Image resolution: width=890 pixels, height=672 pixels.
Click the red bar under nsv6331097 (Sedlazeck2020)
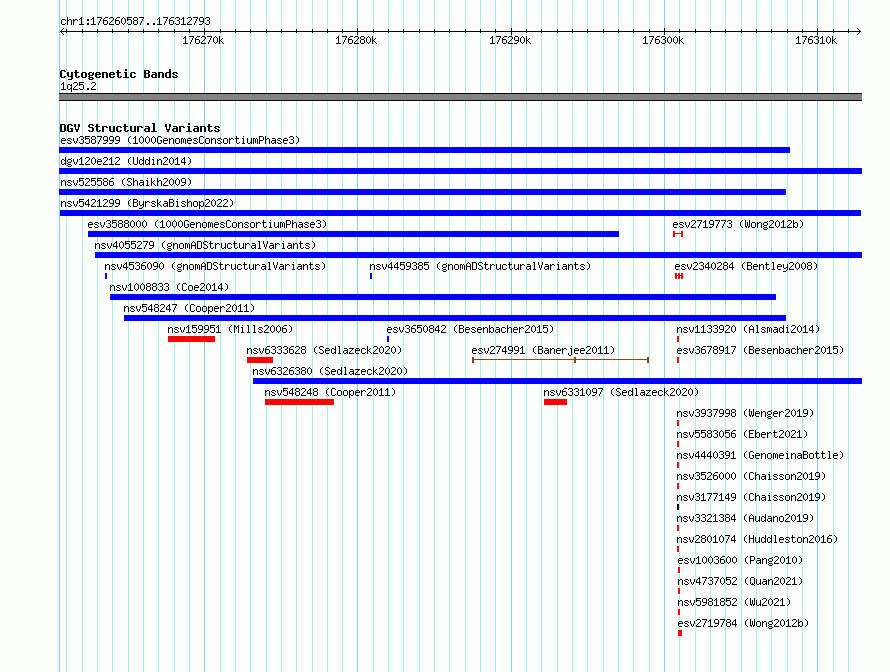[555, 402]
